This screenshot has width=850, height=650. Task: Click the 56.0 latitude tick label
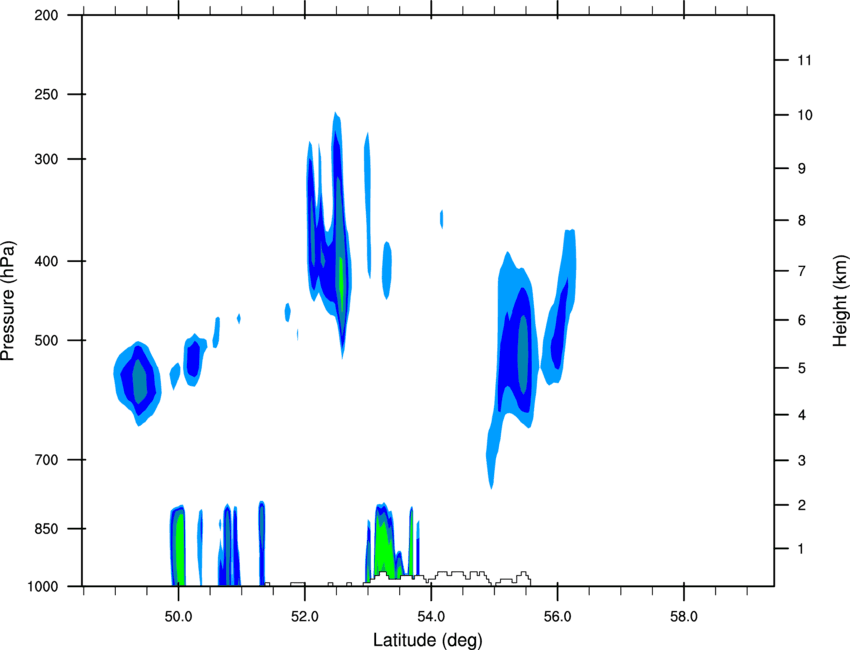(x=557, y=617)
